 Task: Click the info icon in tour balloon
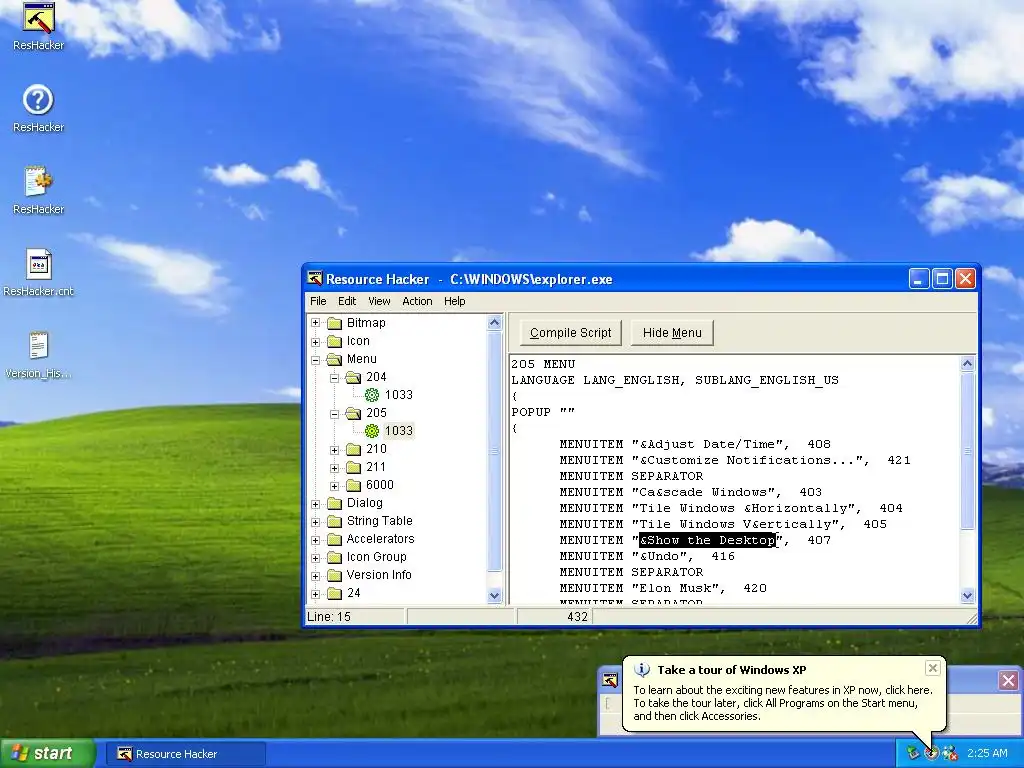642,669
